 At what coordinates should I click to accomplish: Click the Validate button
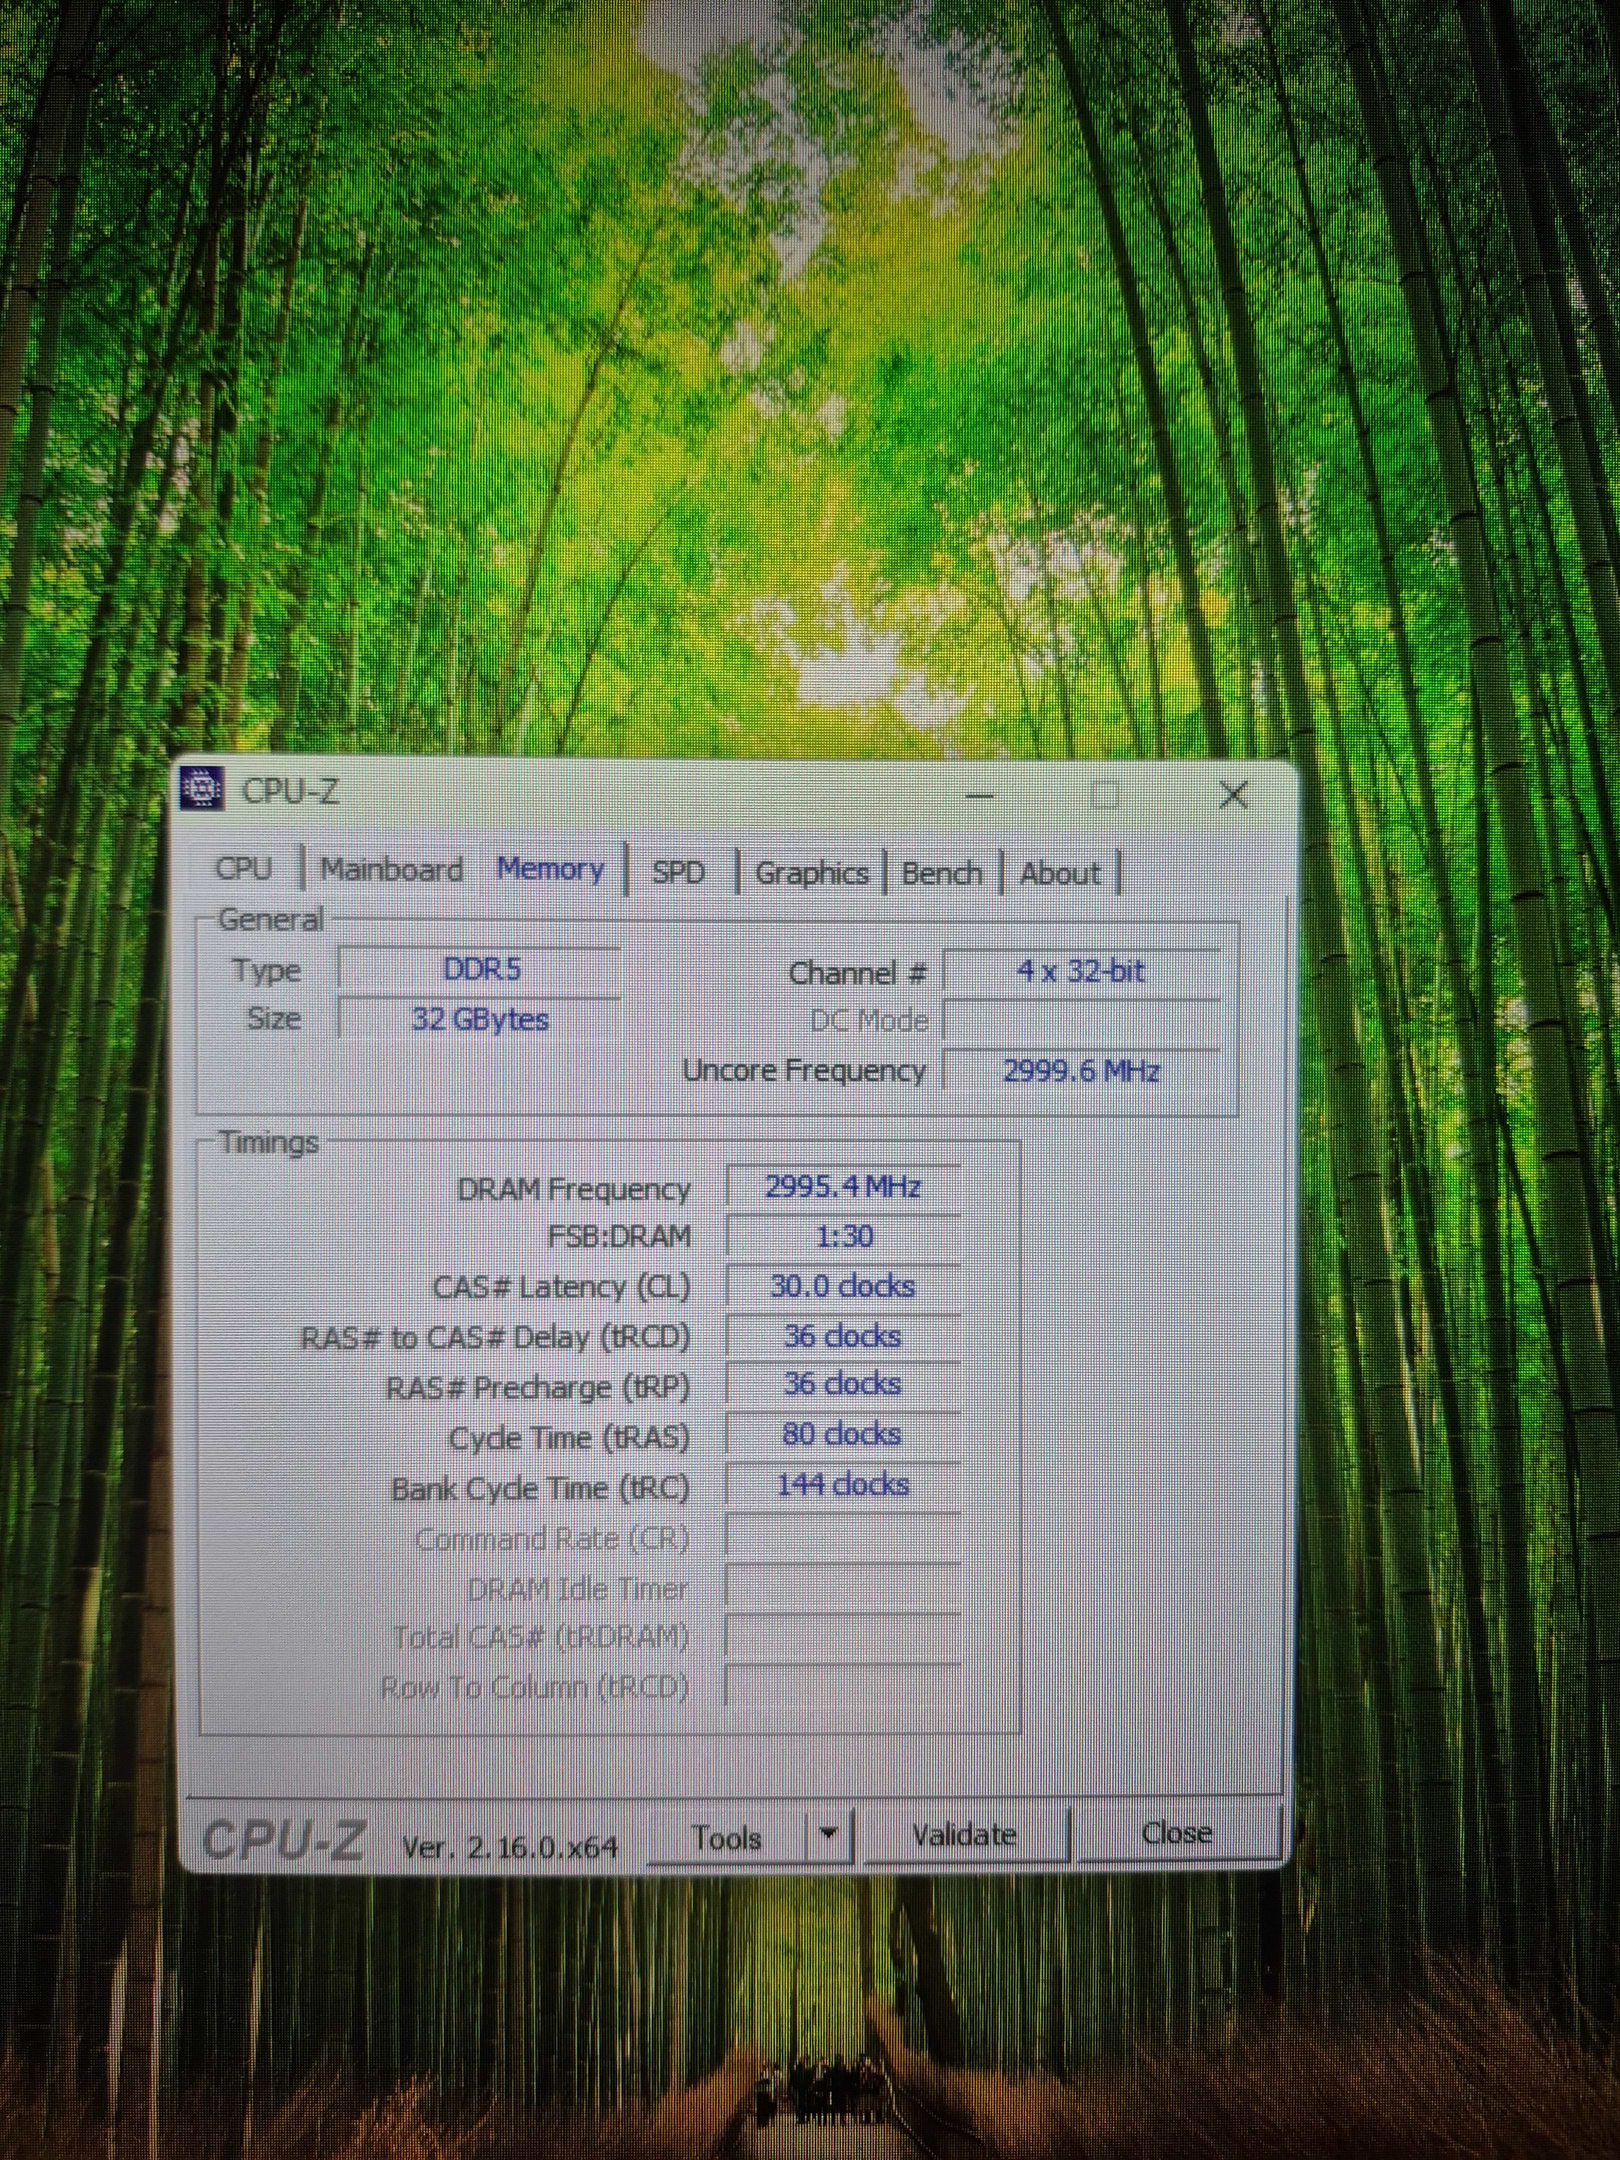coord(965,1834)
